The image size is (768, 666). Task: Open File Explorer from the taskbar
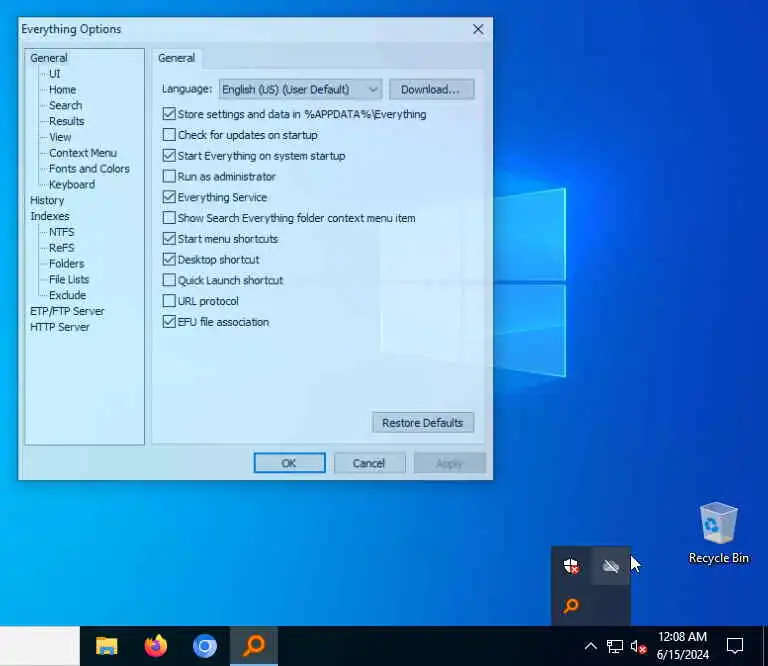(x=106, y=646)
